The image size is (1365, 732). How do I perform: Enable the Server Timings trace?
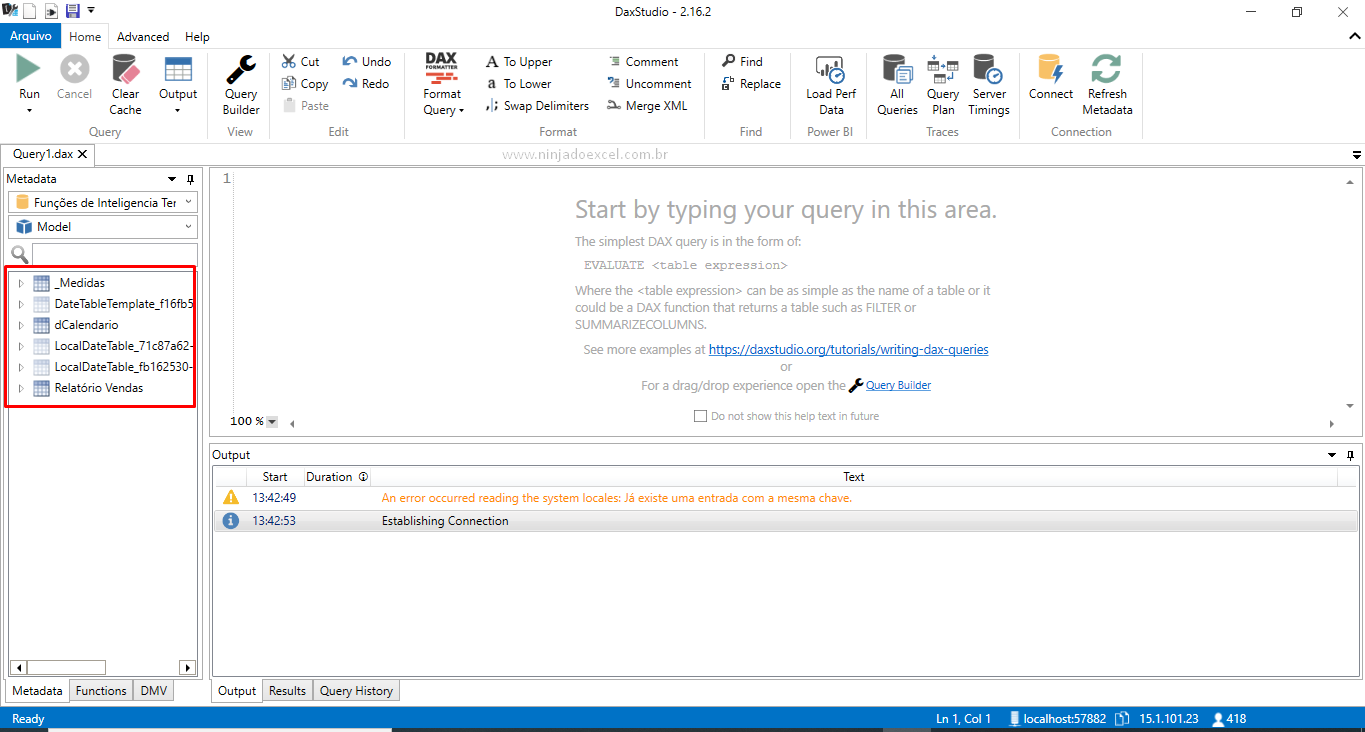[x=989, y=84]
